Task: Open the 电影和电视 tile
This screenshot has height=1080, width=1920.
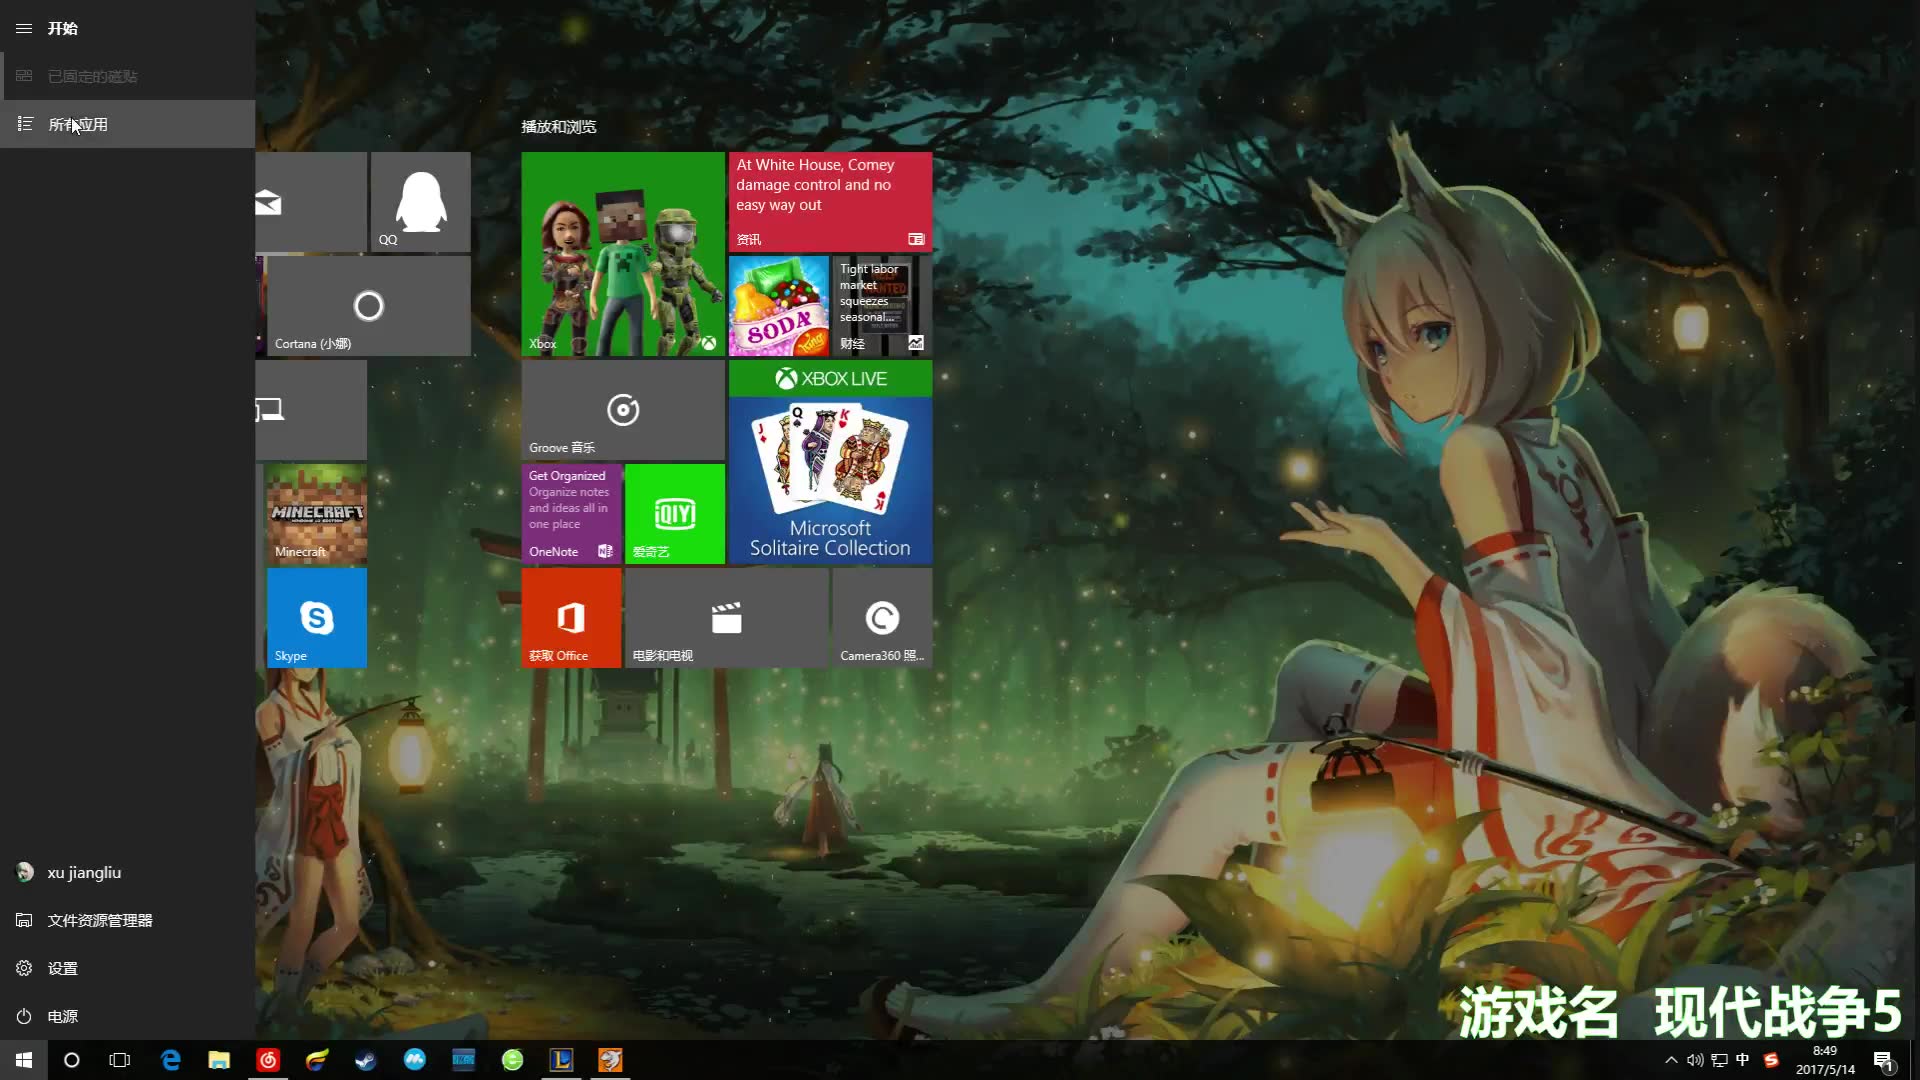Action: pos(727,618)
